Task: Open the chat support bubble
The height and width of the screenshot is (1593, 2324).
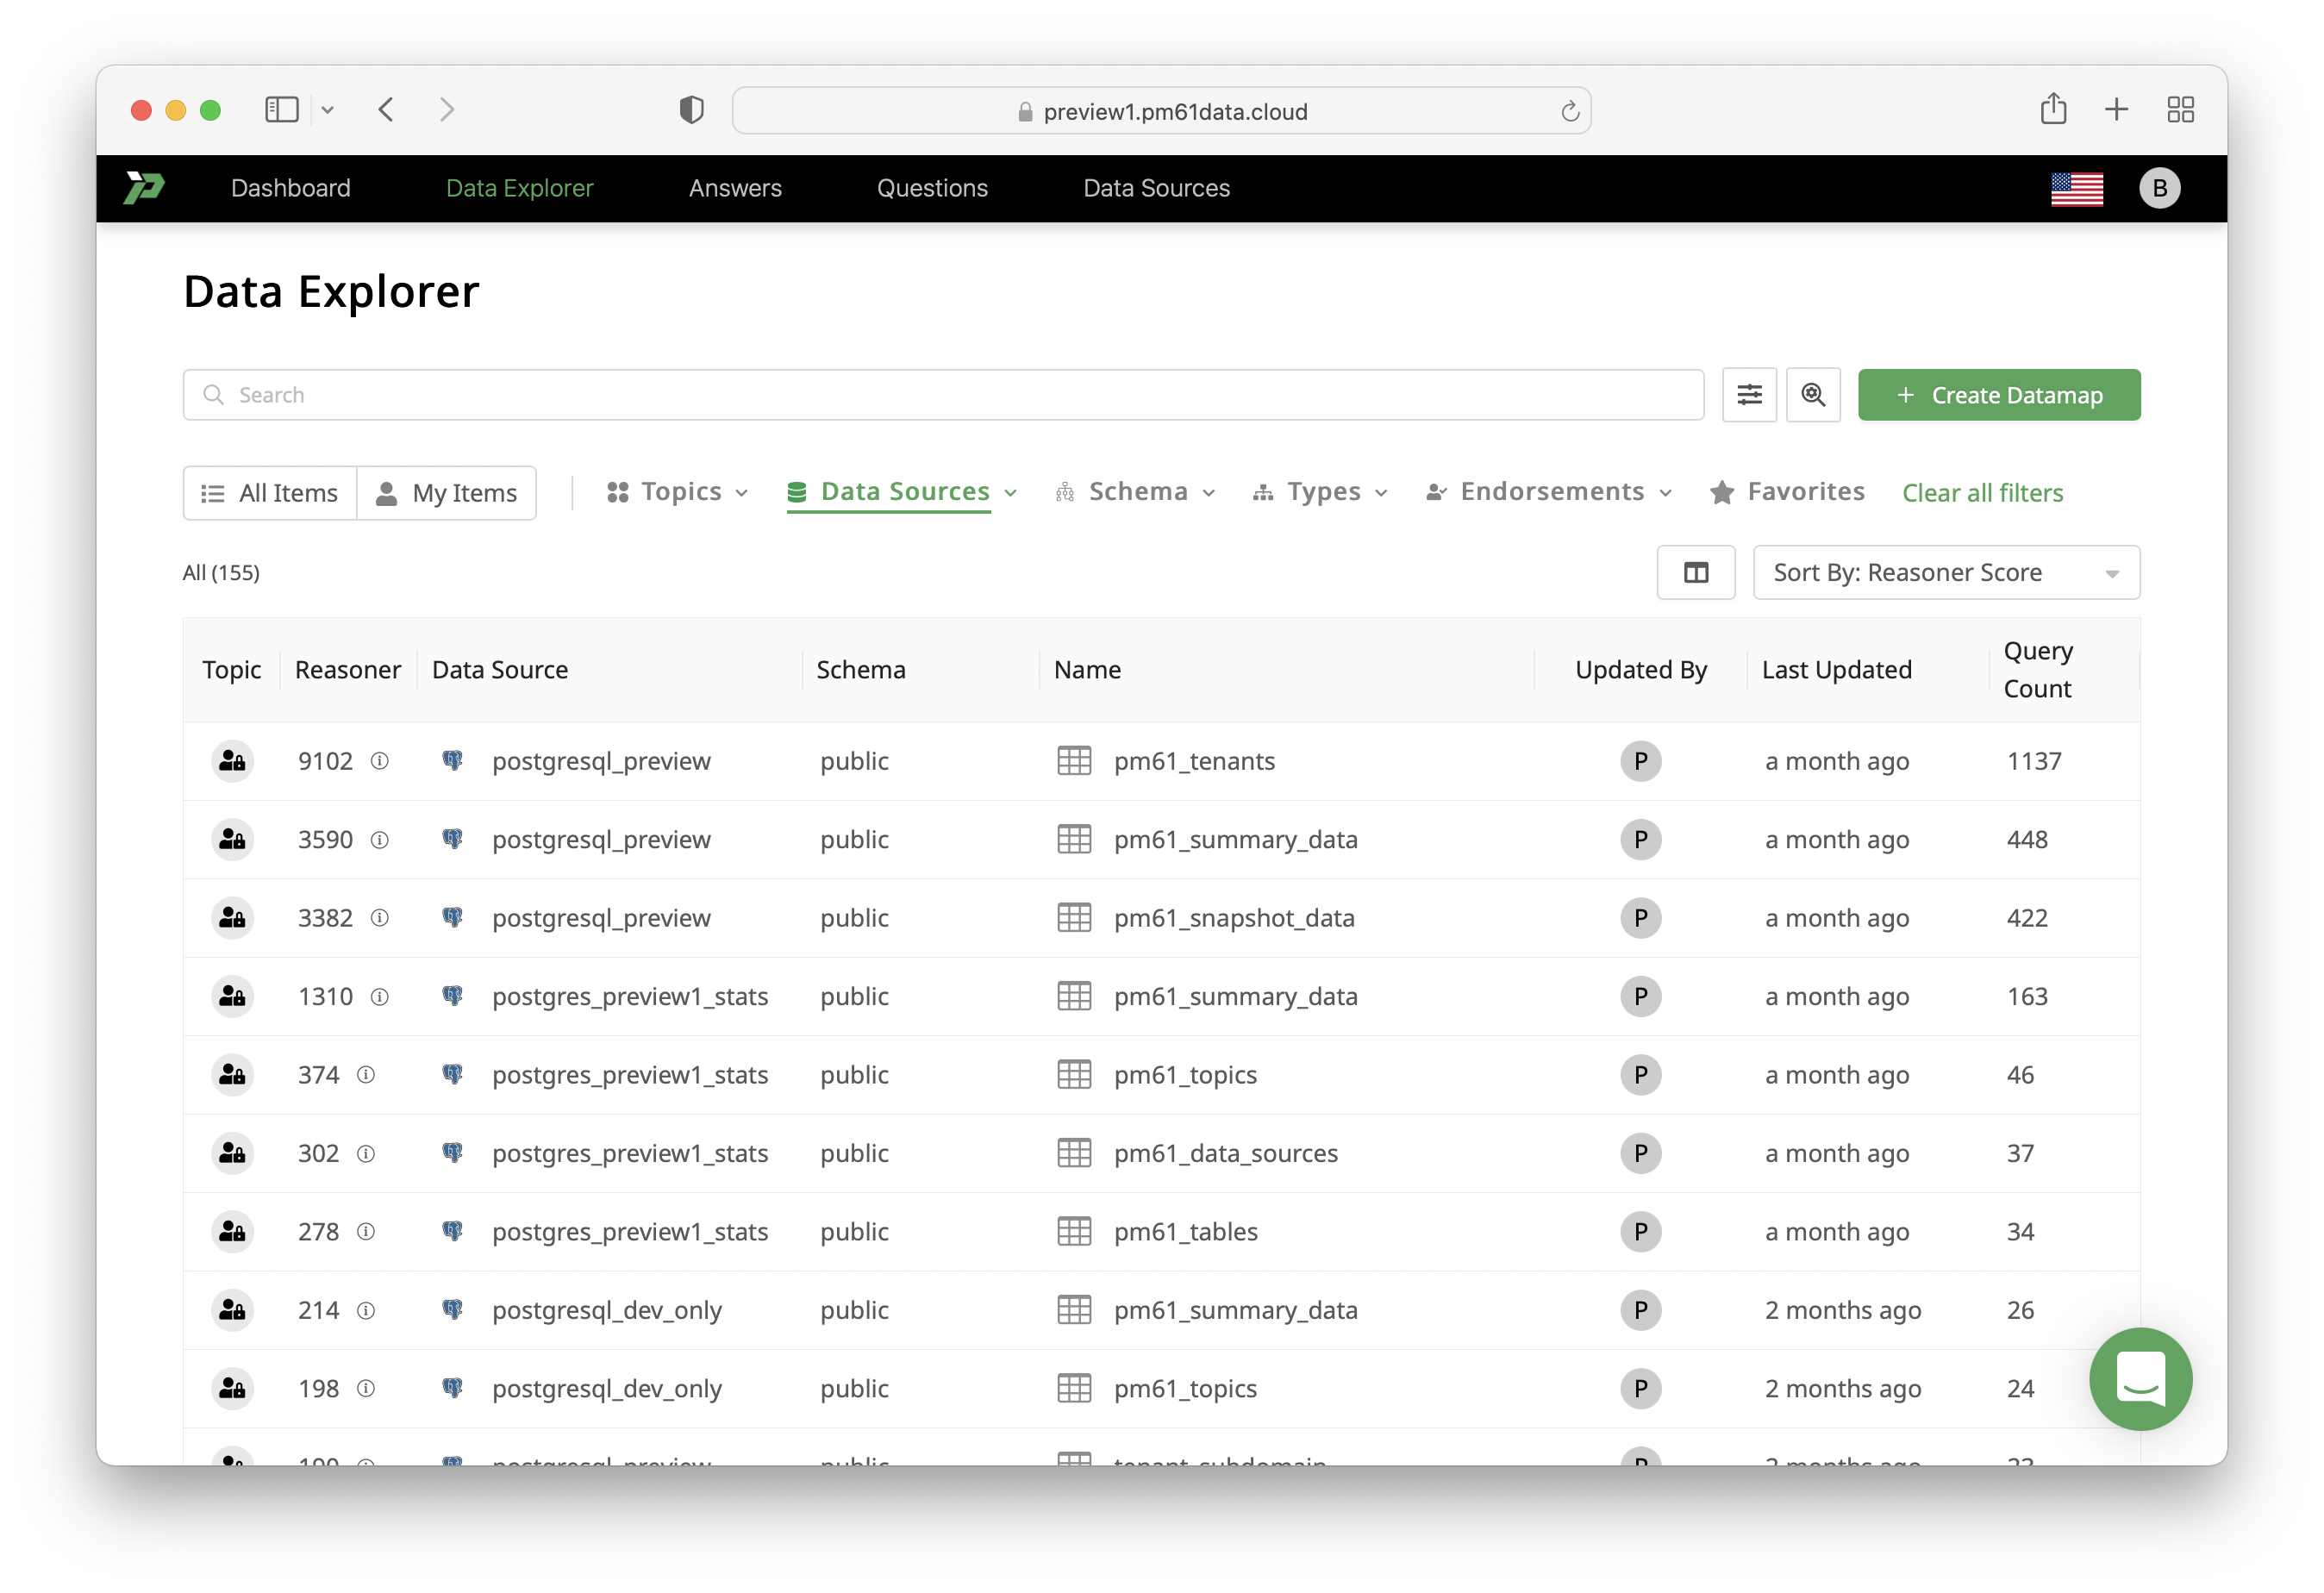Action: pyautogui.click(x=2140, y=1378)
